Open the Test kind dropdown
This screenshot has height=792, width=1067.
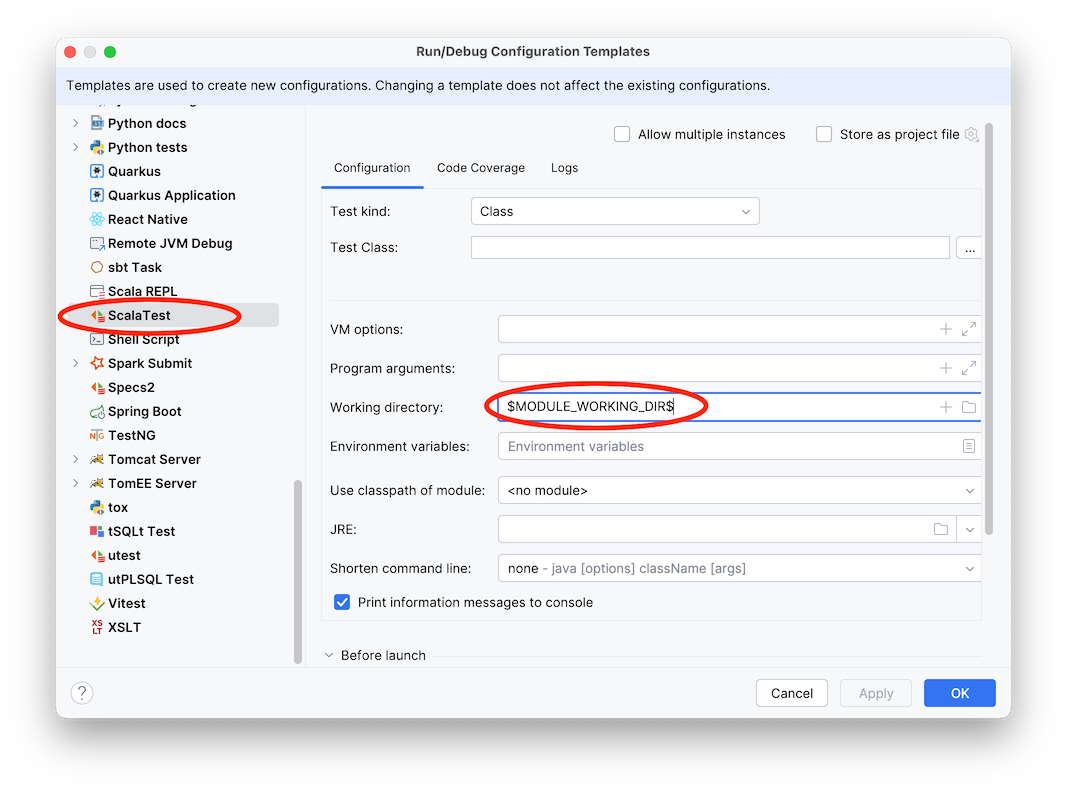pyautogui.click(x=614, y=211)
